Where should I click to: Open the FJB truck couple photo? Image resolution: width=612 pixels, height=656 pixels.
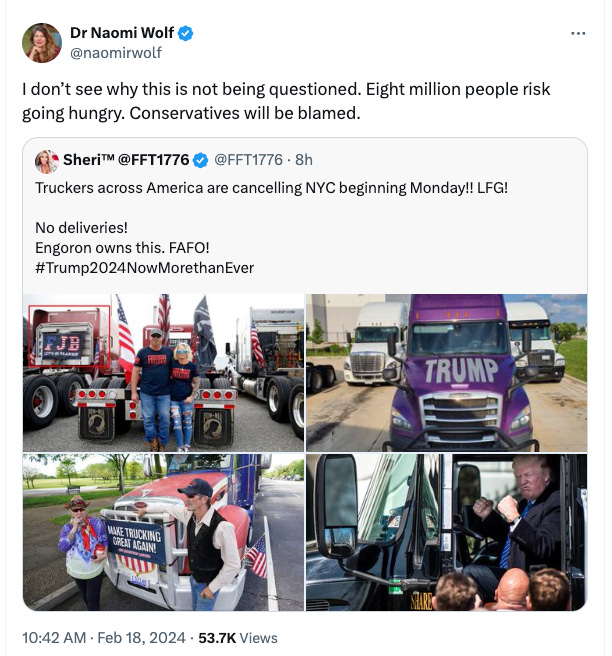point(164,372)
